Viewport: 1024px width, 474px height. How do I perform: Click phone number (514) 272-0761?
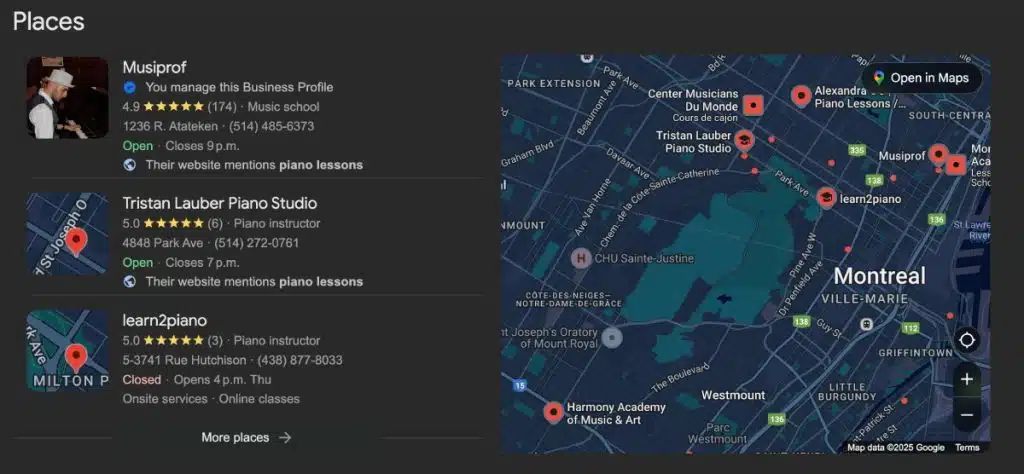[x=257, y=243]
